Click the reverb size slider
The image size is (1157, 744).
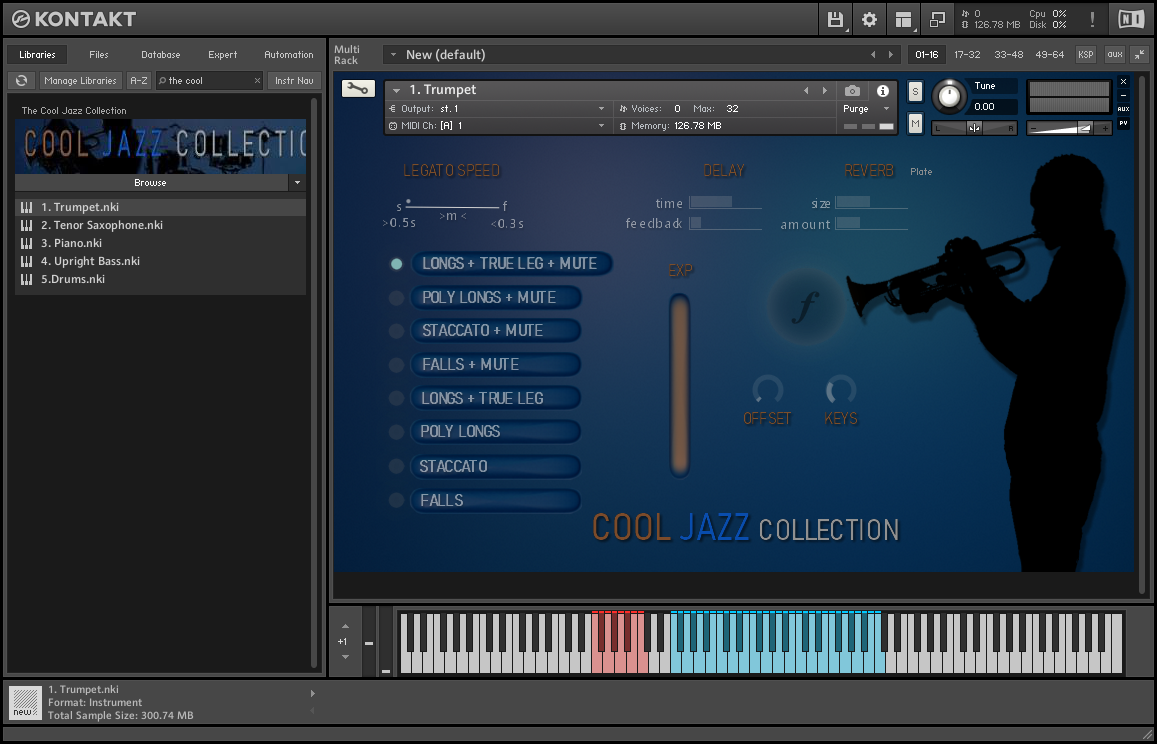(871, 202)
